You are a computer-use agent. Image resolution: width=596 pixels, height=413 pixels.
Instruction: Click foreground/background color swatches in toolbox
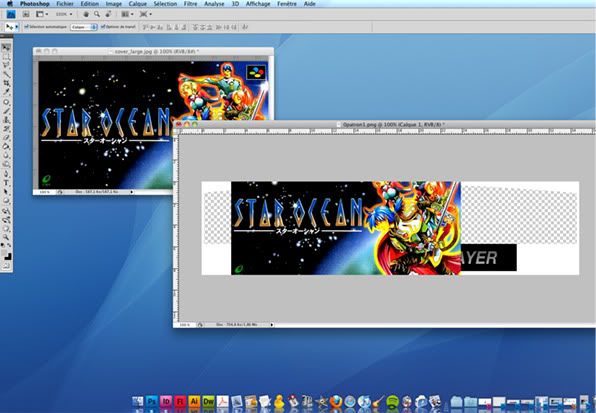[x=7, y=256]
